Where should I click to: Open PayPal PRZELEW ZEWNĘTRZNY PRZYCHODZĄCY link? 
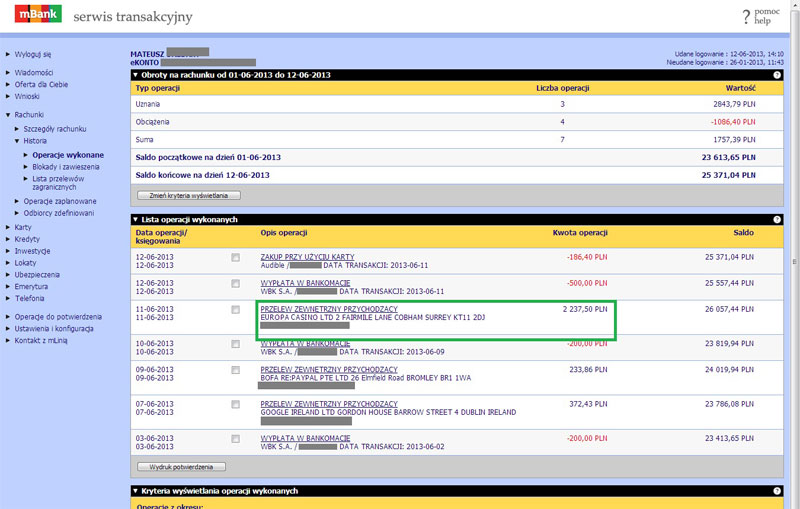(x=329, y=369)
